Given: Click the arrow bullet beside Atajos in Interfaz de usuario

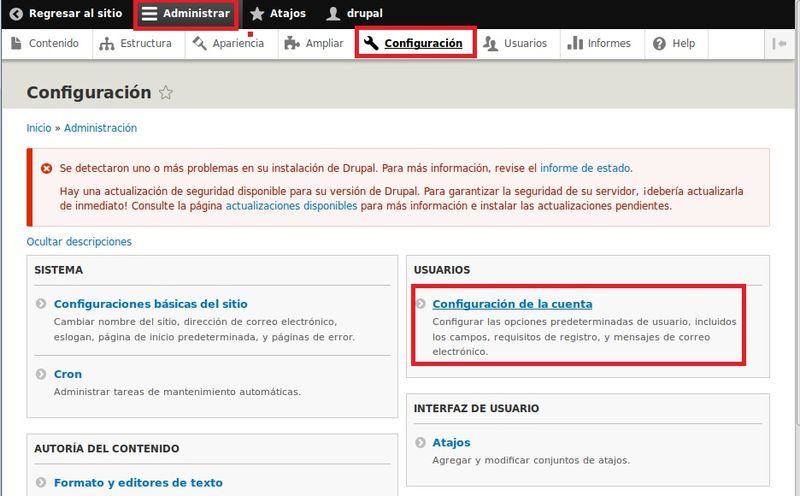Looking at the screenshot, I should tap(420, 442).
